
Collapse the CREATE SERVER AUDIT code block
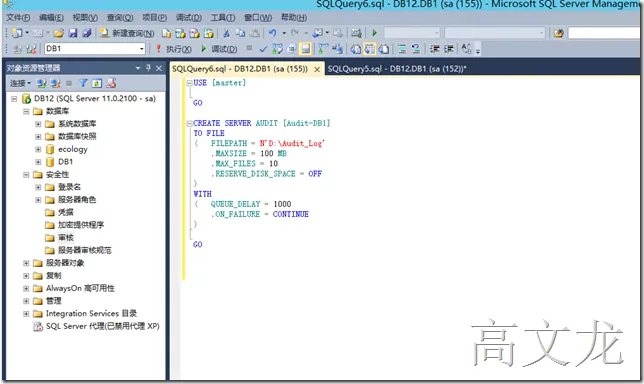[x=190, y=123]
